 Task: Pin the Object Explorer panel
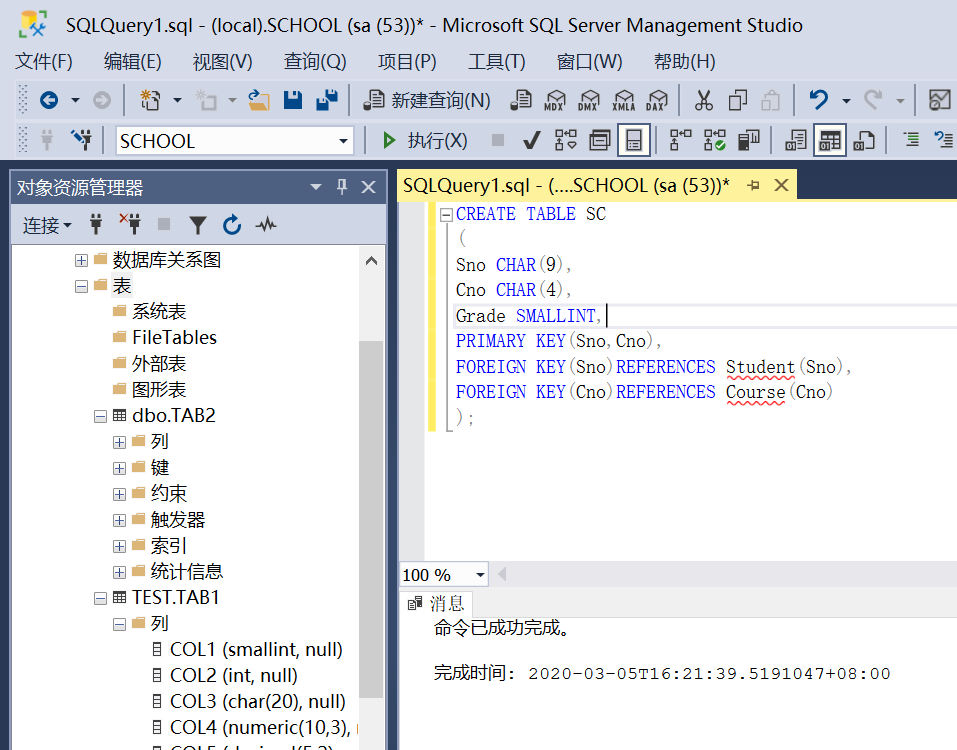coord(342,187)
